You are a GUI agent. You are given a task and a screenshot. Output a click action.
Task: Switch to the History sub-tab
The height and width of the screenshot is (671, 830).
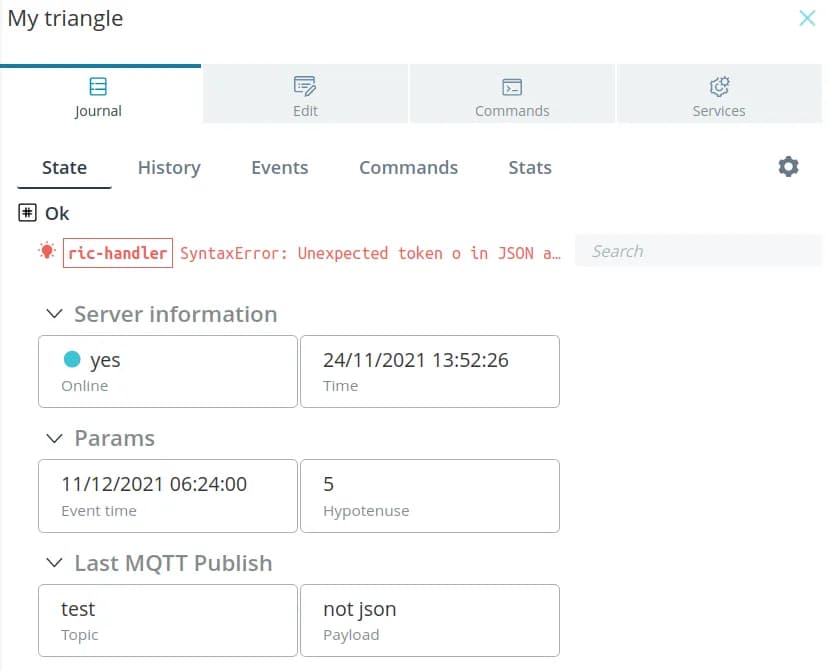click(x=169, y=168)
